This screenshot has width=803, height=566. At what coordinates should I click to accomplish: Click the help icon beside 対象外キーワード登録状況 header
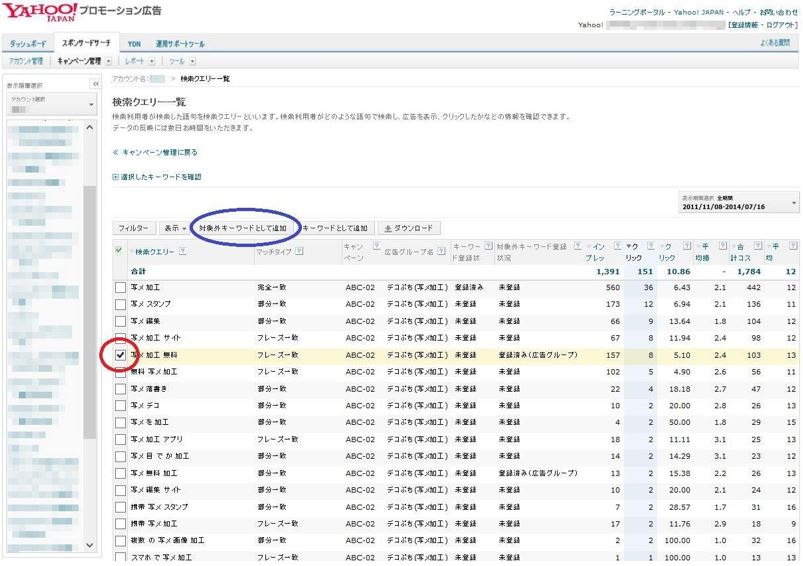pos(578,246)
